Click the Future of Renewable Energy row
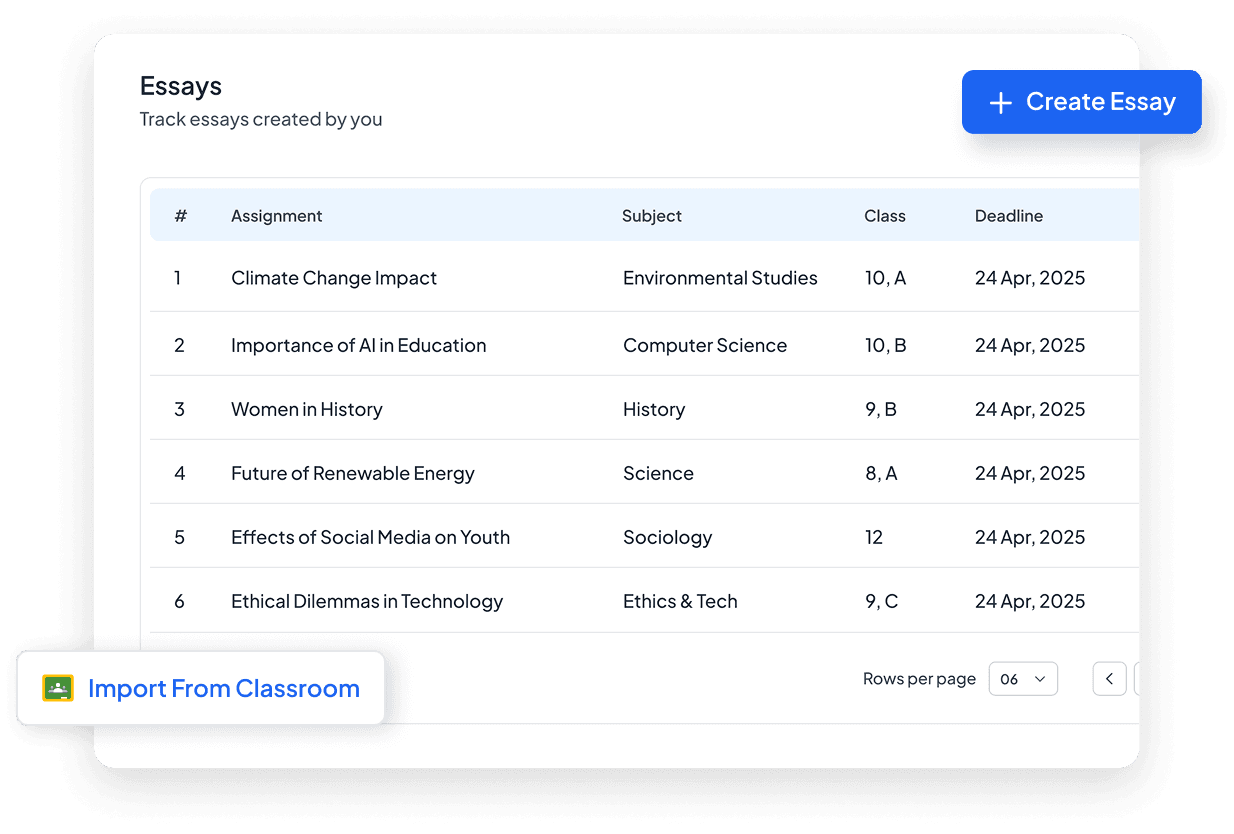The height and width of the screenshot is (834, 1234). click(x=352, y=473)
